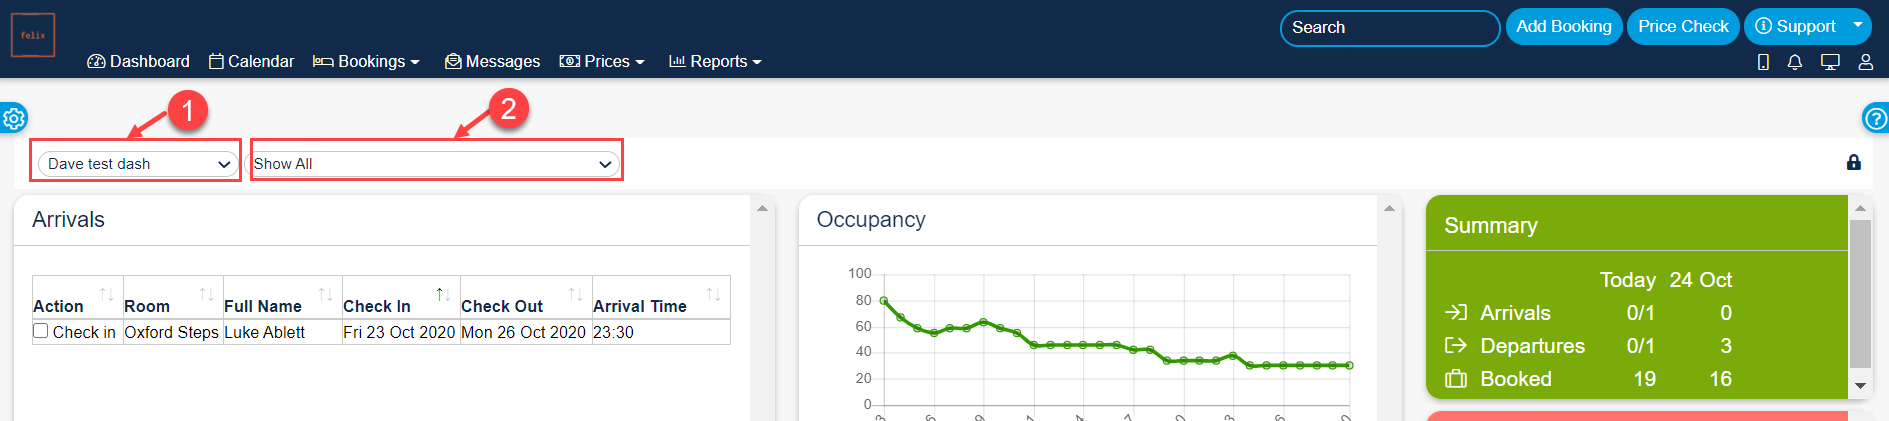Click the desktop monitor icon
This screenshot has width=1889, height=421.
[x=1830, y=62]
